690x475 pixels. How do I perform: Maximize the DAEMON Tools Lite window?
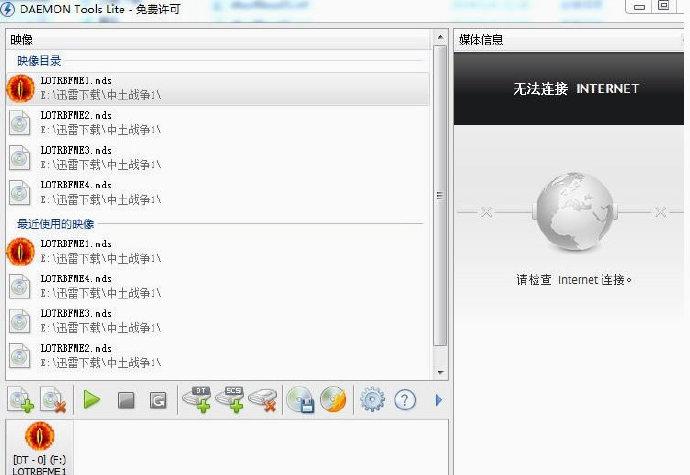(x=664, y=6)
